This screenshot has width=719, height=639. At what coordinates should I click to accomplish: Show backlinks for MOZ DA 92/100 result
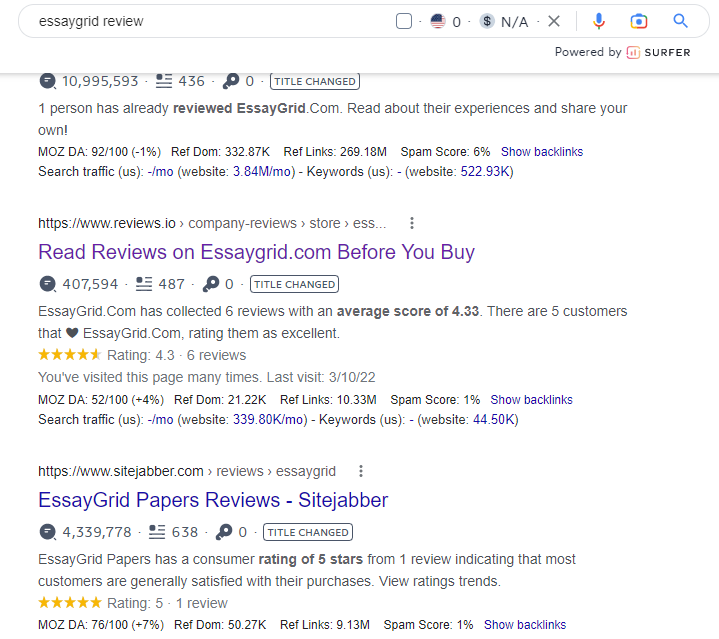point(542,152)
